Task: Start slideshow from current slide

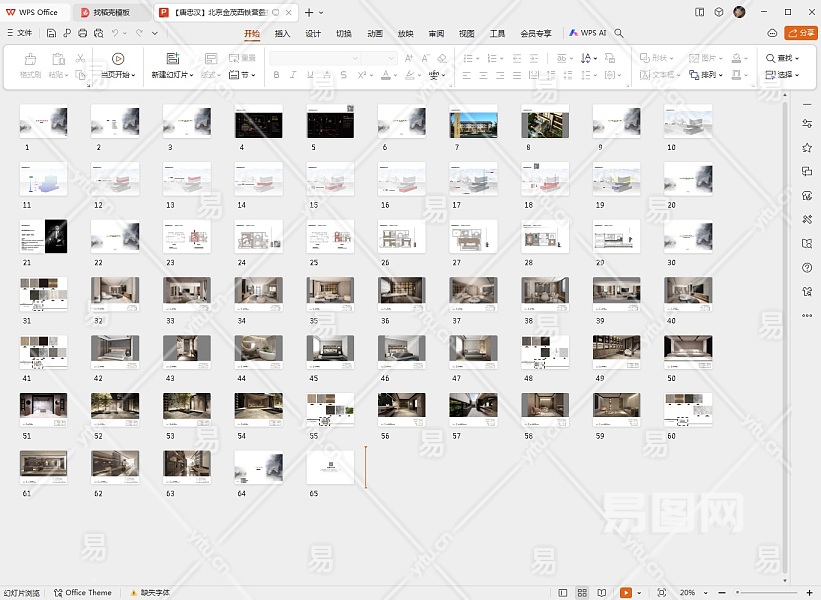Action: 118,60
